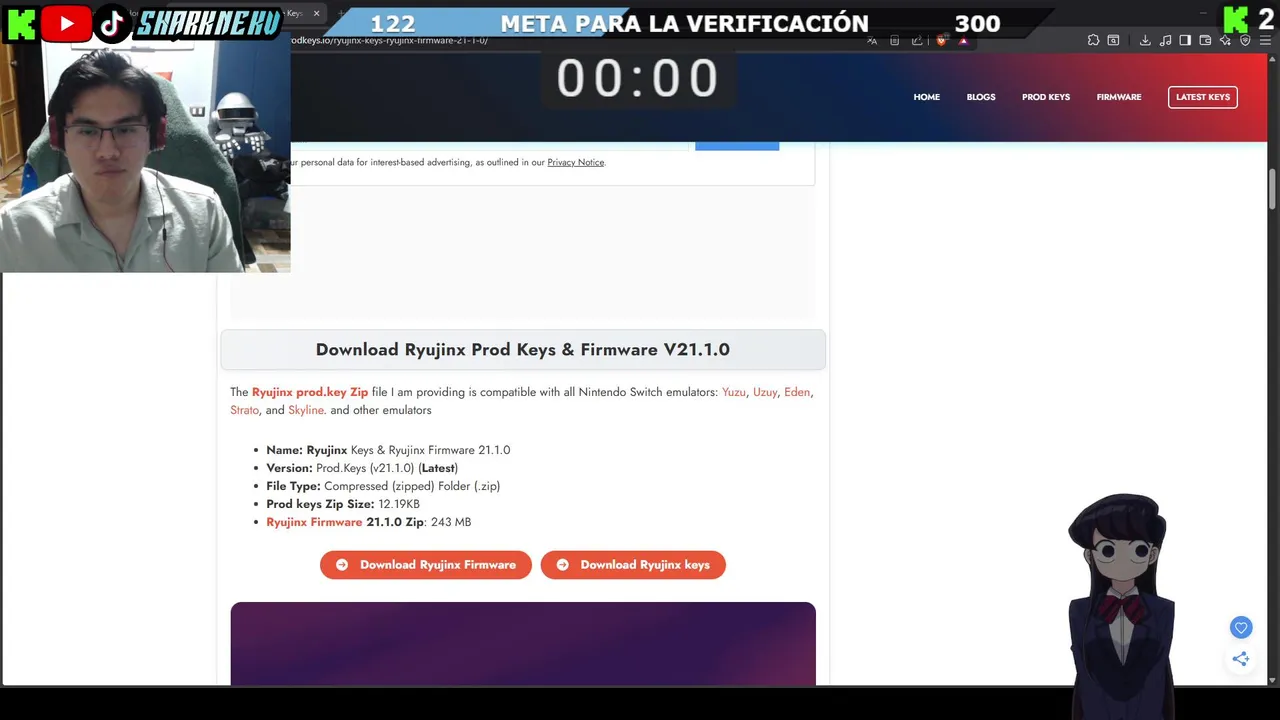Click the 'File Type: Compressed (zipped) Folder' row
The height and width of the screenshot is (720, 1280).
click(x=383, y=486)
